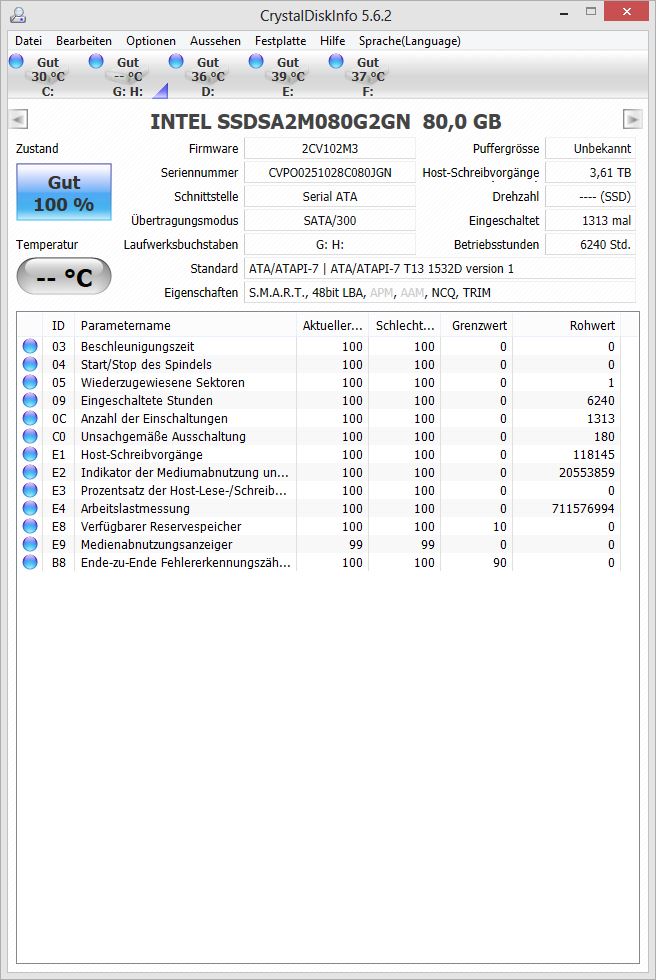Select drive C: status orb at 30 °C

pos(16,61)
